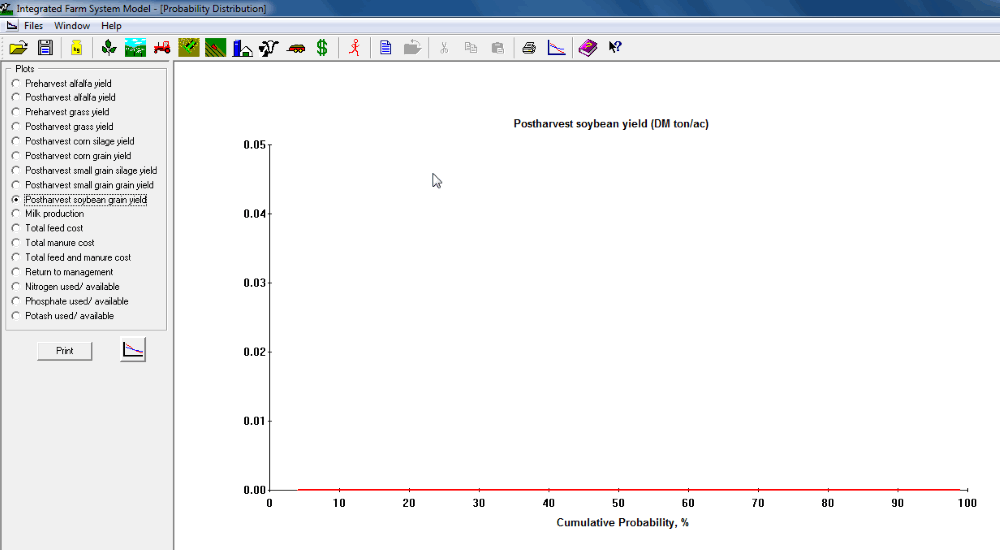Print using the toolbar printer icon
Image resolution: width=1000 pixels, height=550 pixels.
click(529, 48)
